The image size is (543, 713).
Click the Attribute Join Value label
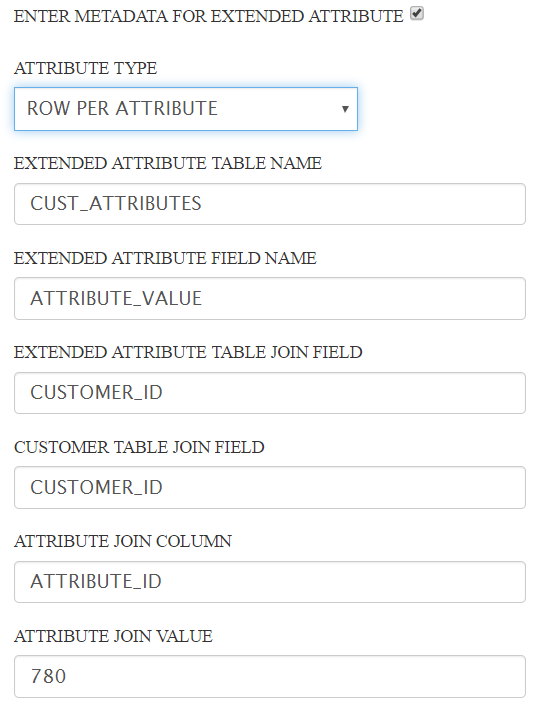tap(113, 636)
